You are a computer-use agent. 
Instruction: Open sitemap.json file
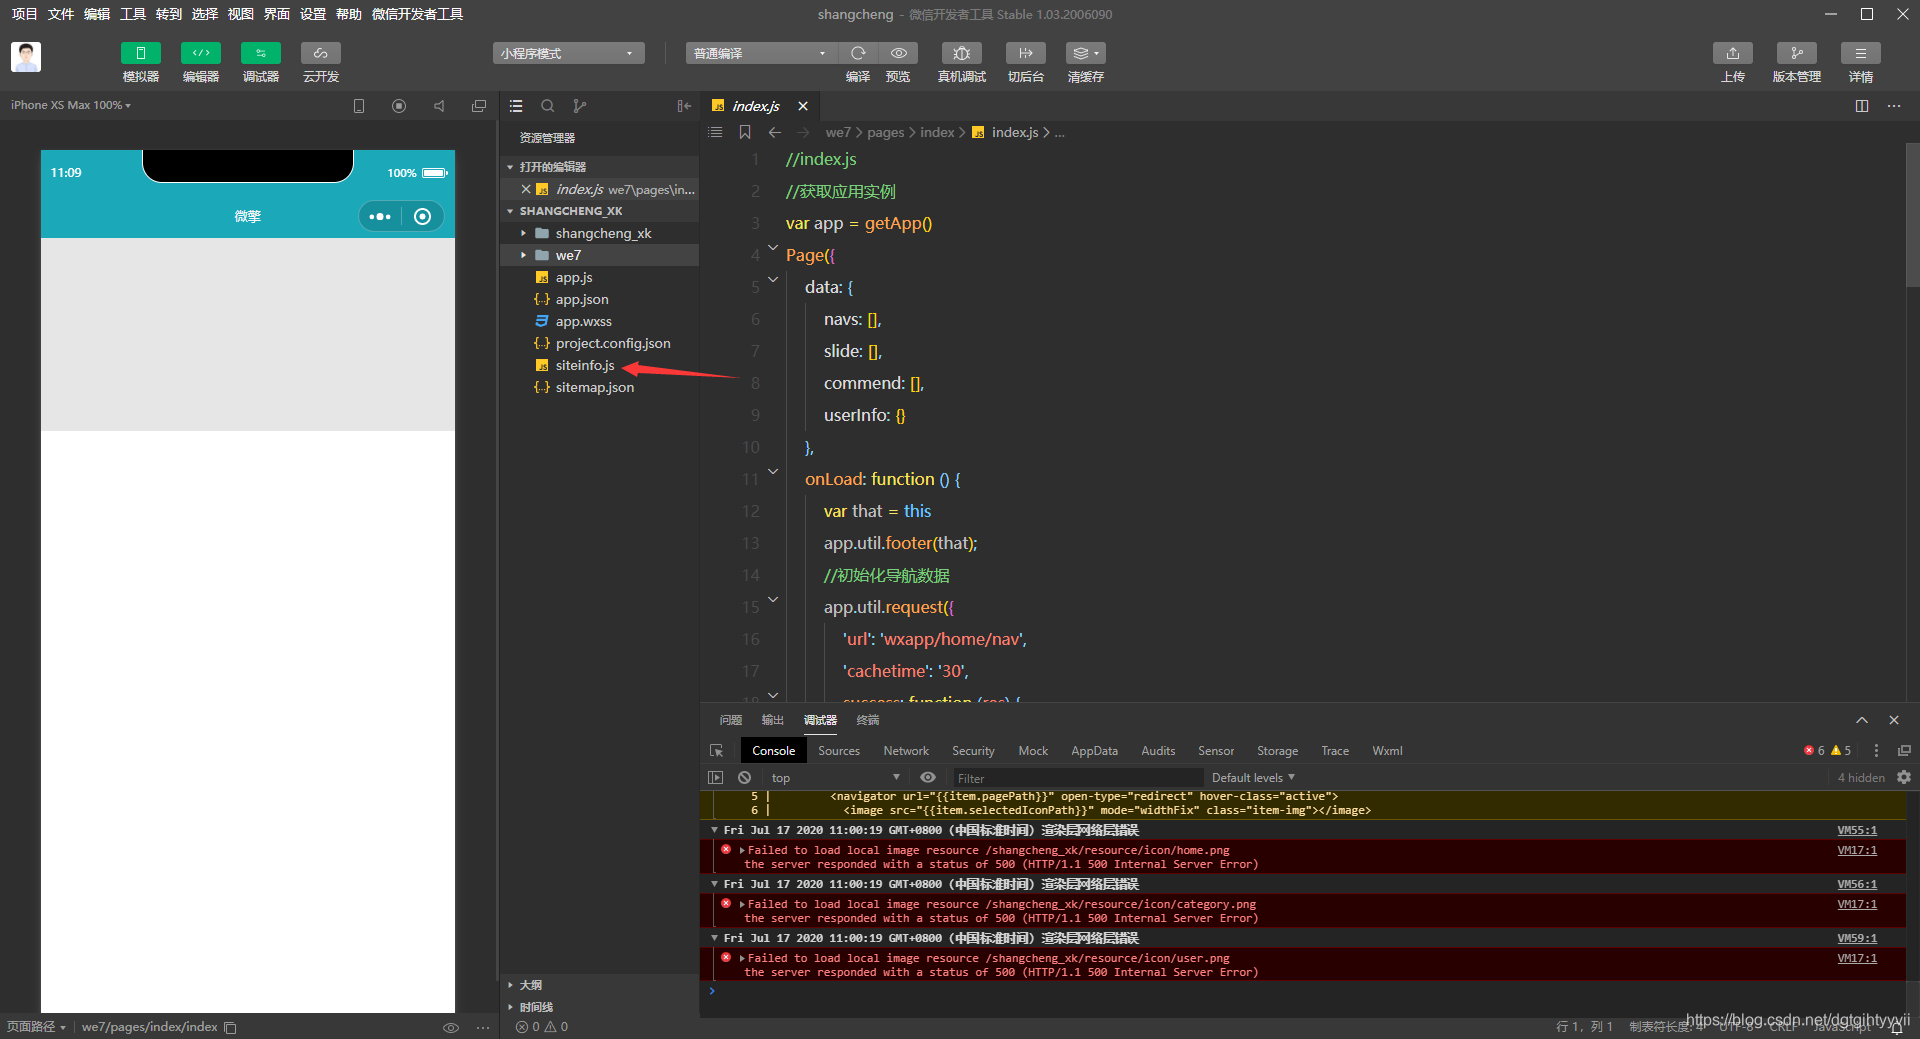pyautogui.click(x=595, y=387)
